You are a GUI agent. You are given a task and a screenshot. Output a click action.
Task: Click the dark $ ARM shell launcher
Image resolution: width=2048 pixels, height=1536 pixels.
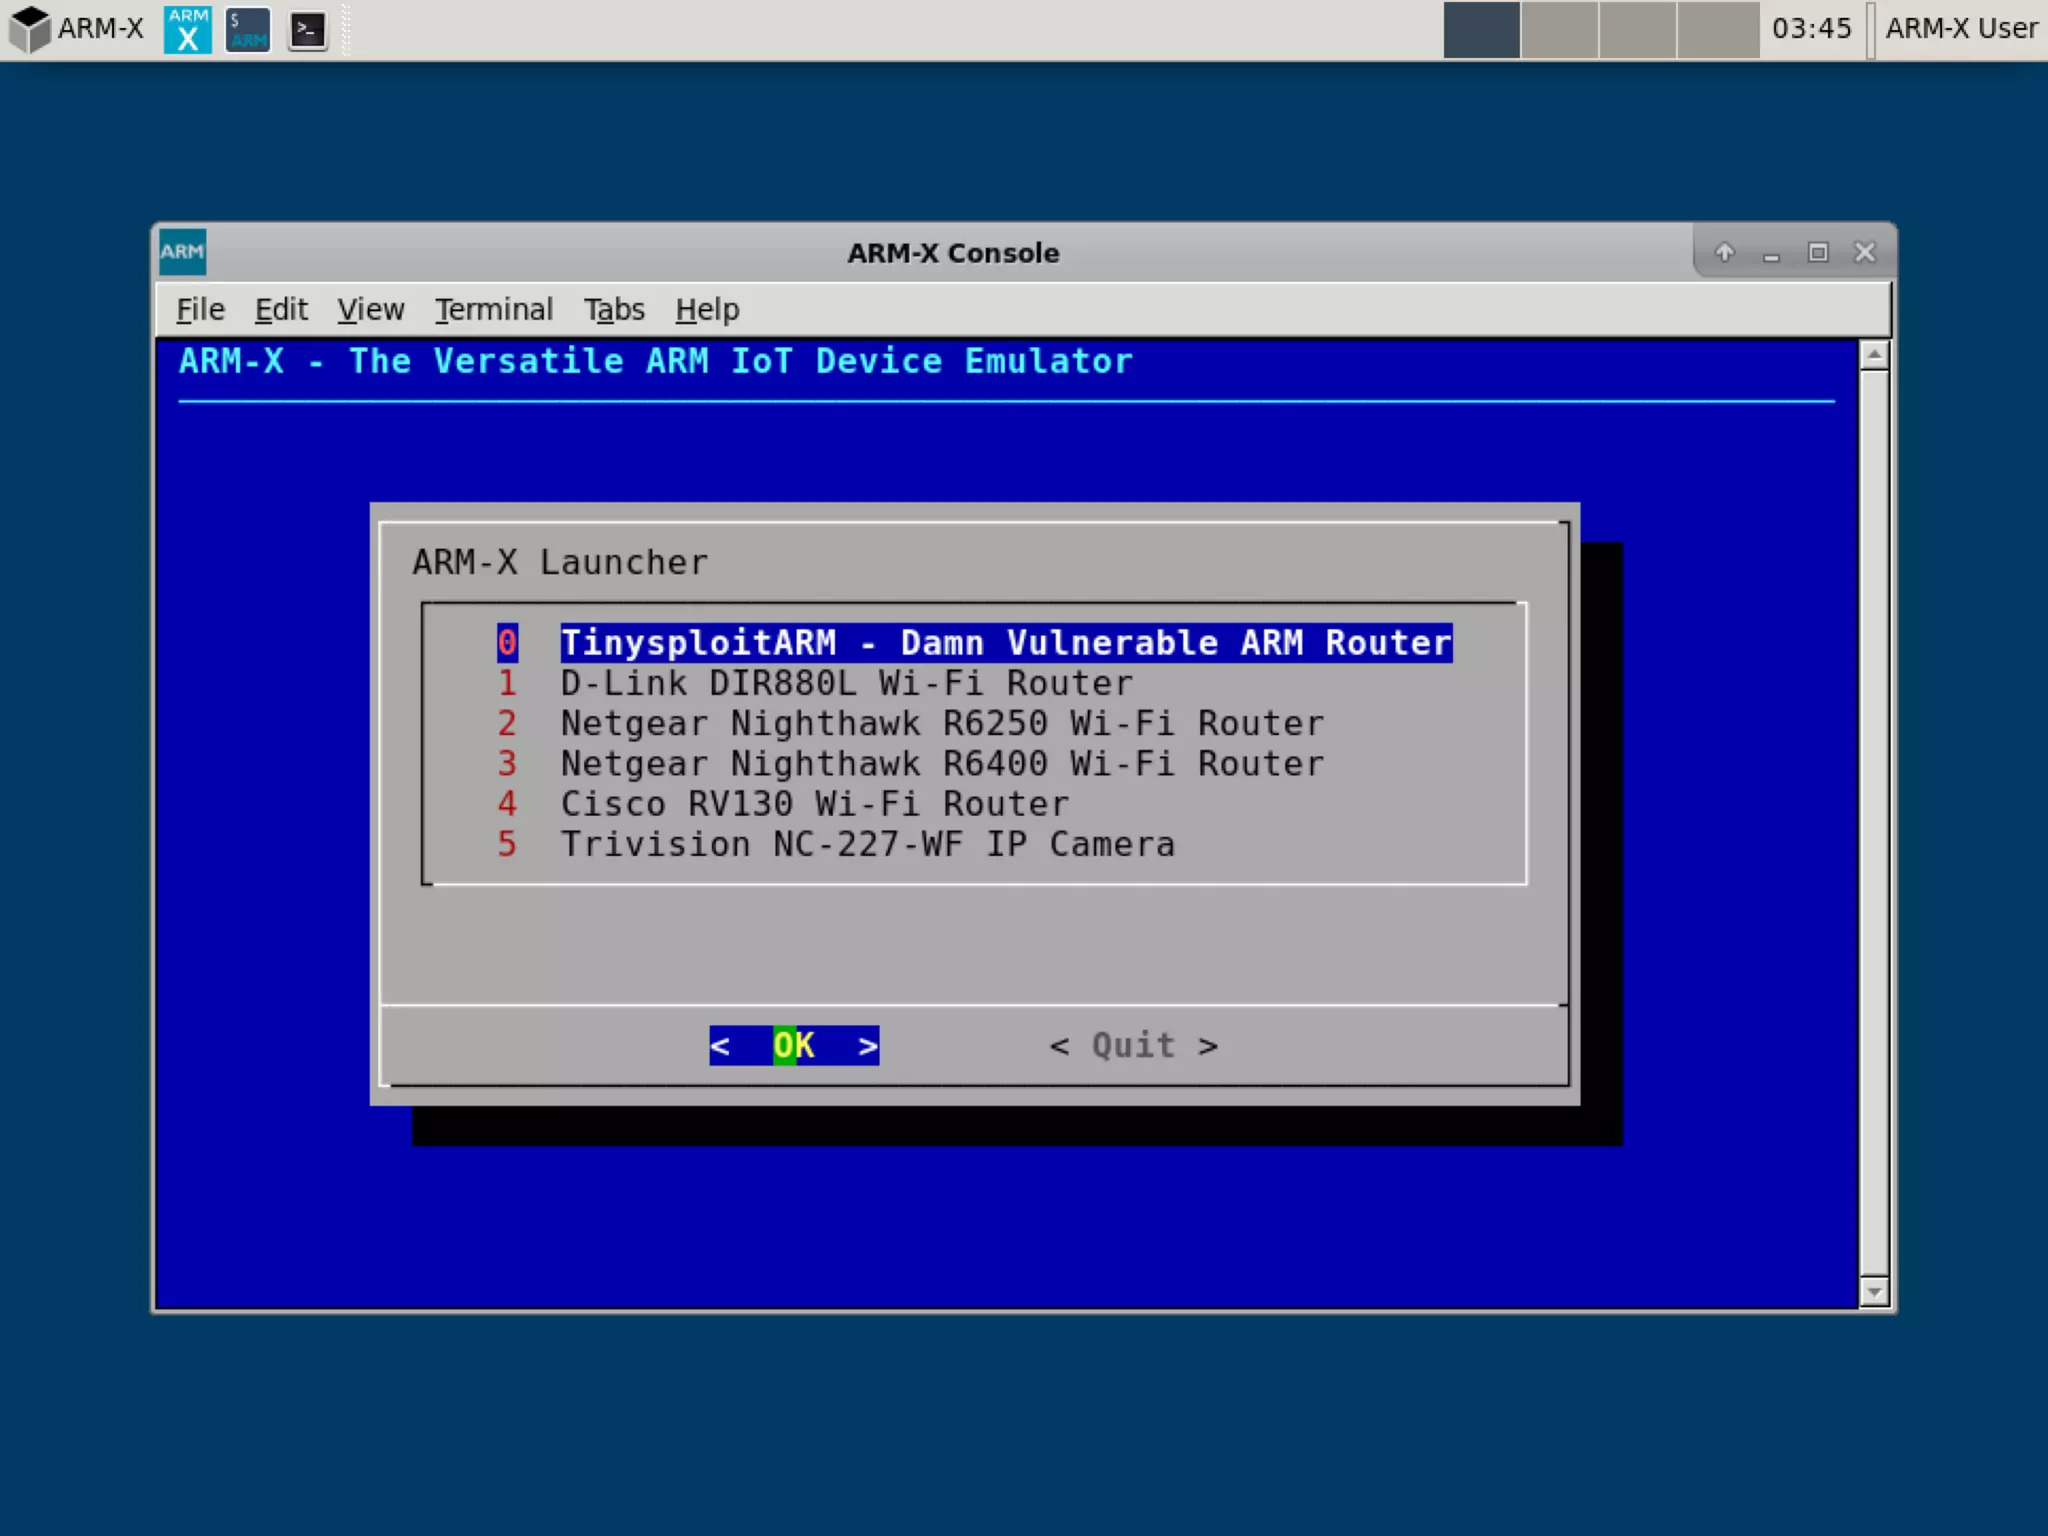click(x=247, y=29)
